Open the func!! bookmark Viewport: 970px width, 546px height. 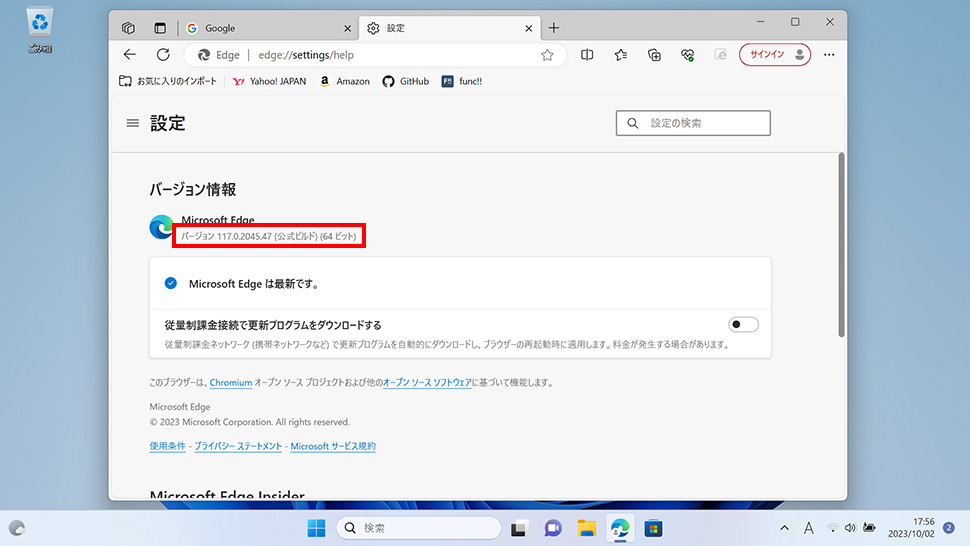461,81
